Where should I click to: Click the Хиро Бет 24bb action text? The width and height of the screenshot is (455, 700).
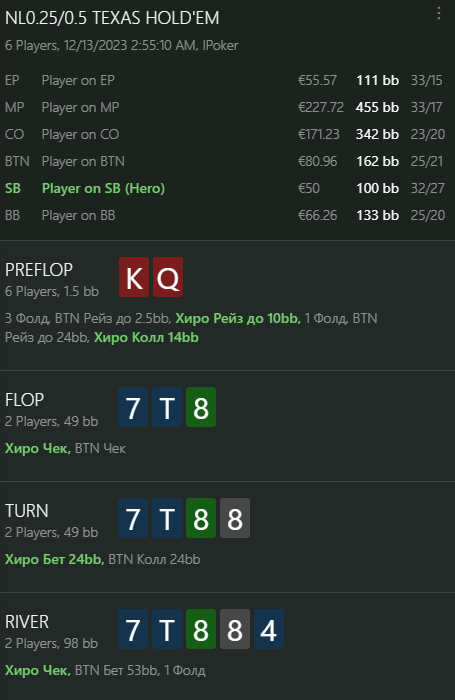click(x=54, y=559)
